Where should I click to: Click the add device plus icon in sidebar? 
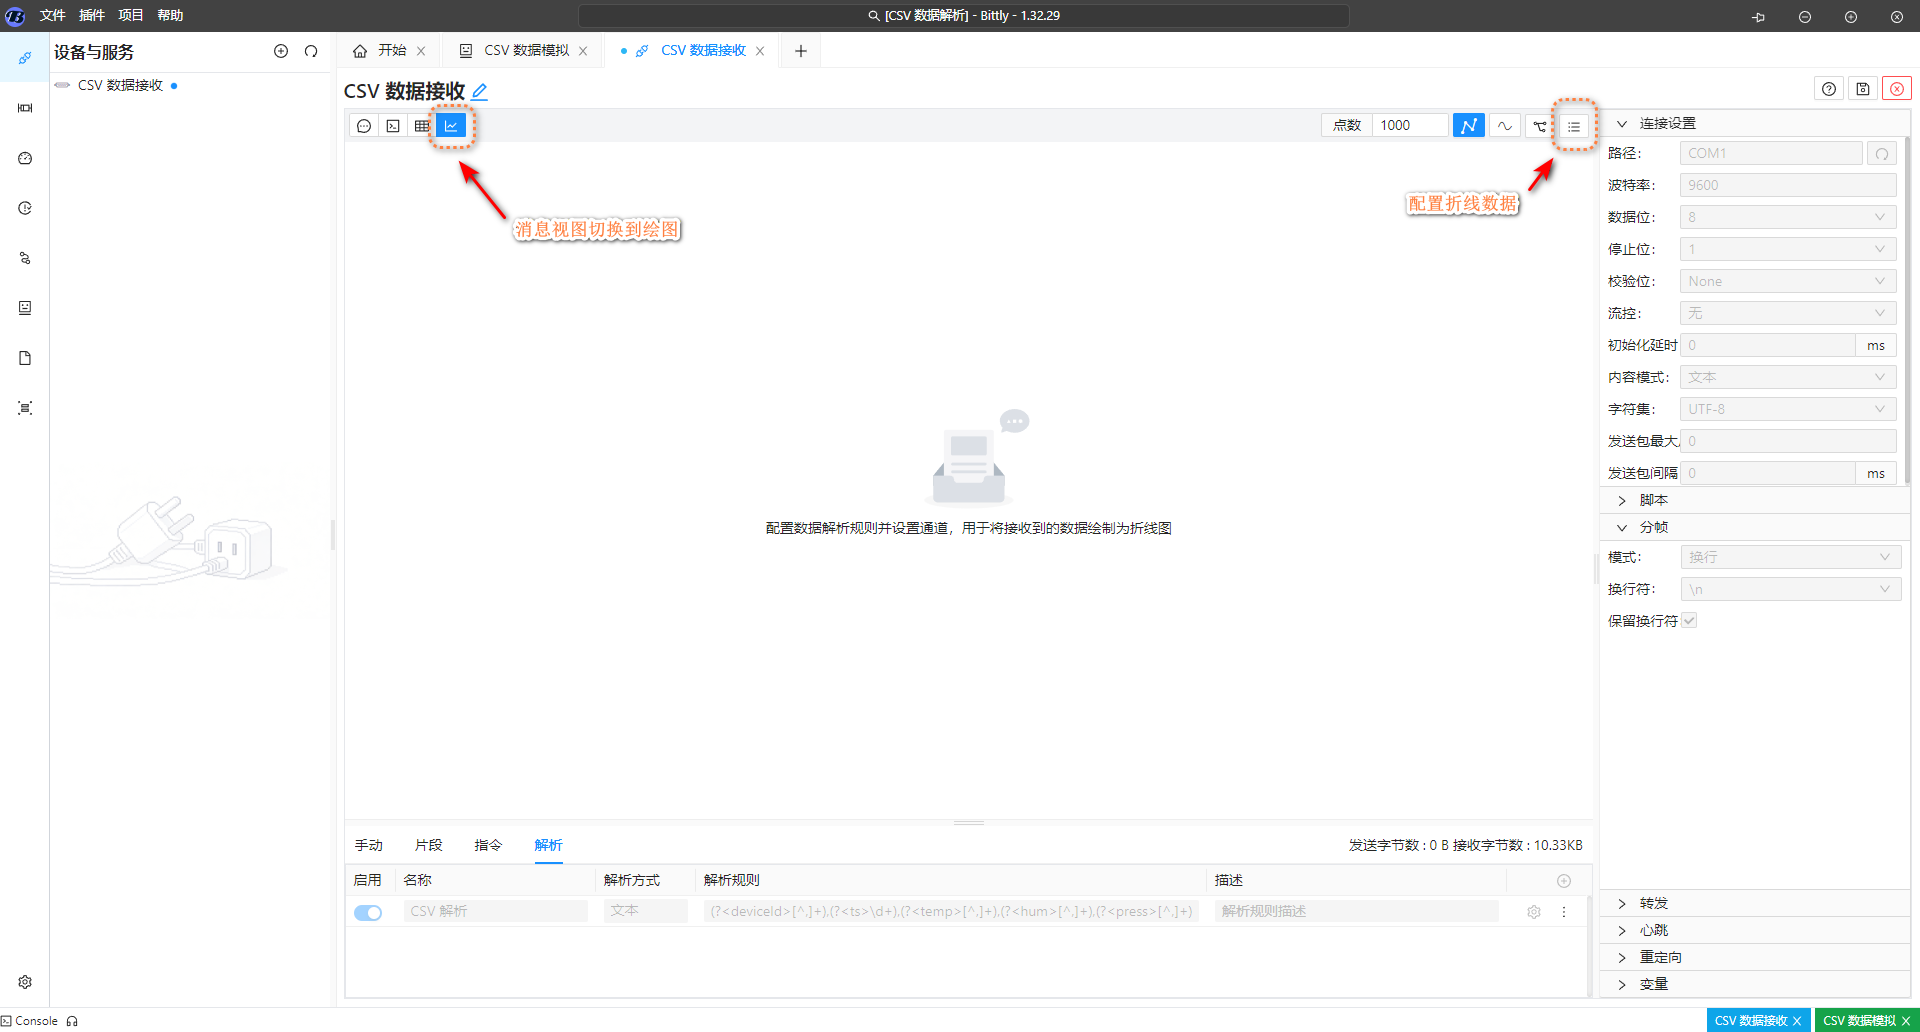pyautogui.click(x=281, y=51)
